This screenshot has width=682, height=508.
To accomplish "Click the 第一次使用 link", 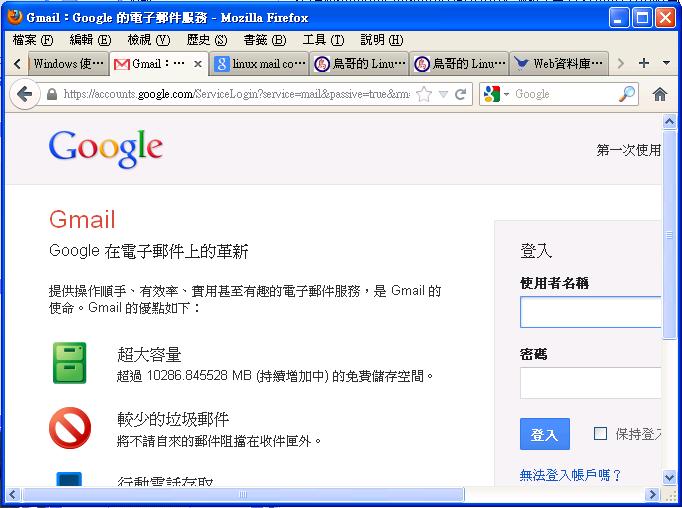I will pyautogui.click(x=629, y=150).
